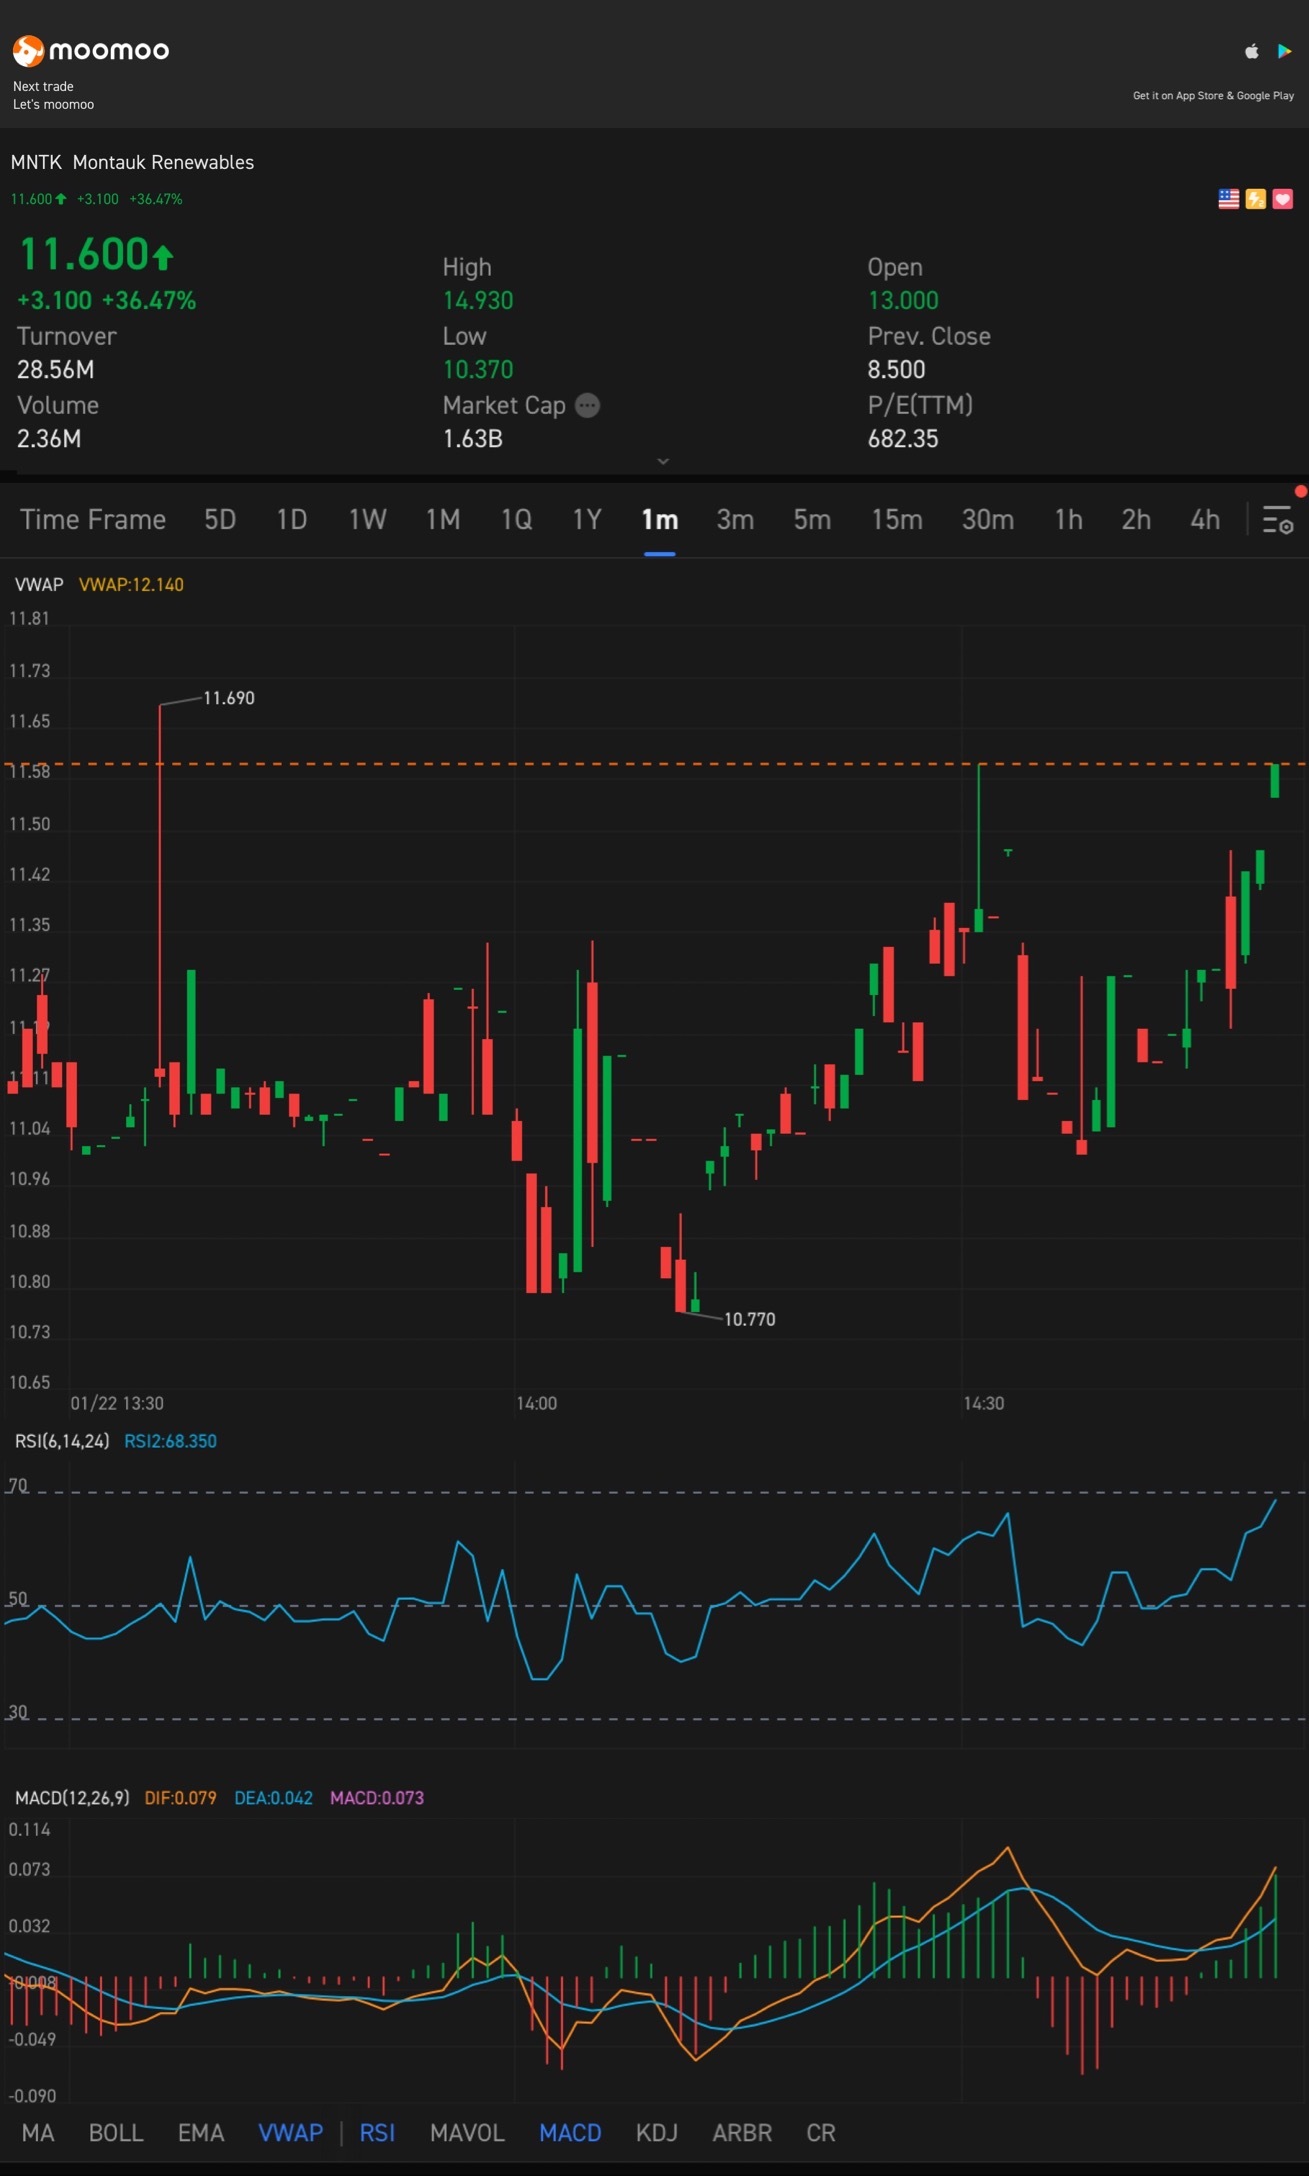Expand quote details with the down chevron

[x=662, y=461]
